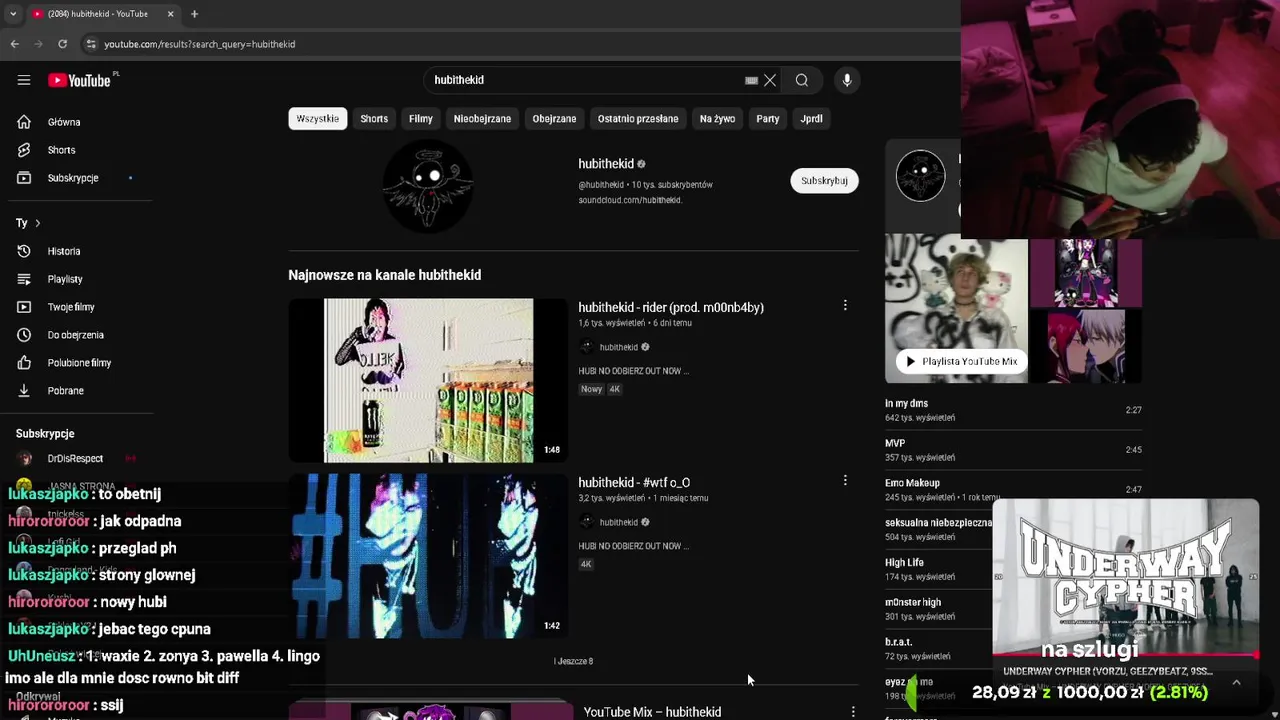This screenshot has height=720, width=1280.
Task: Open more options for the rider video
Action: pyautogui.click(x=845, y=306)
